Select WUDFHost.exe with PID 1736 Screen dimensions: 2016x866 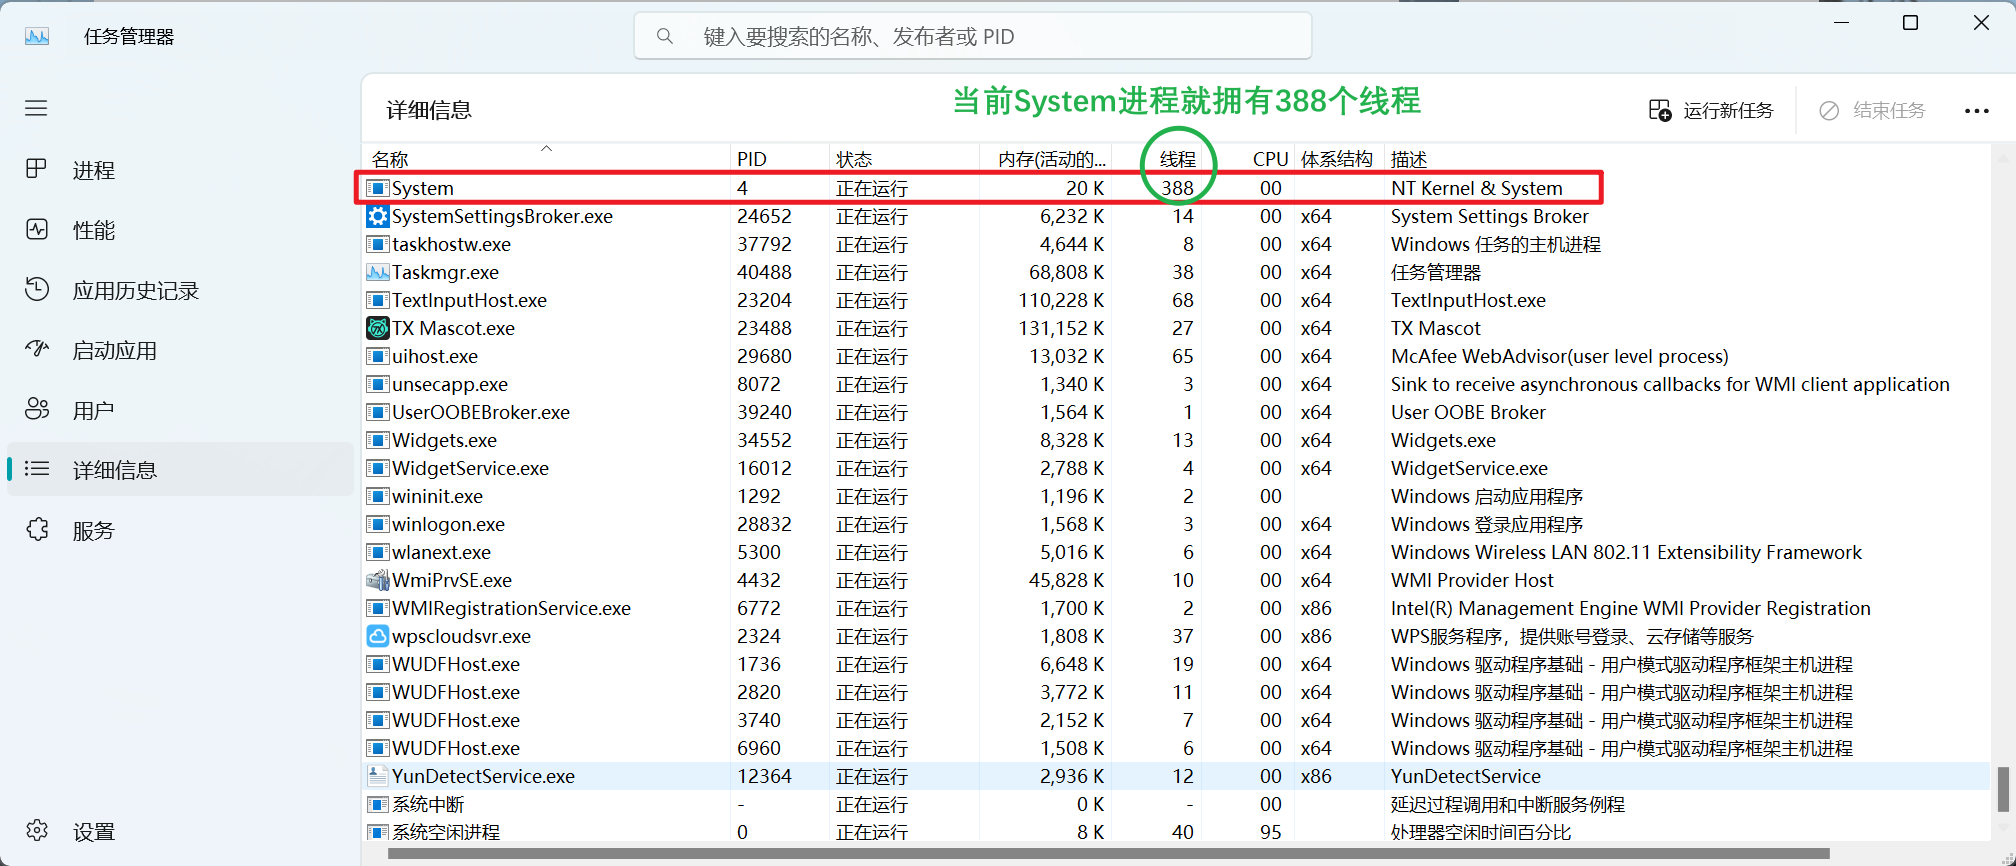coord(456,664)
